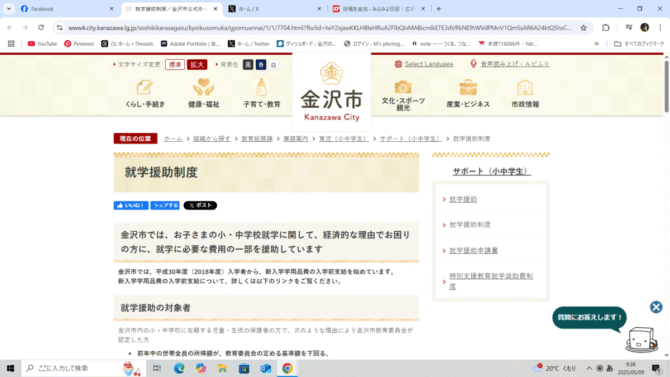The height and width of the screenshot is (377, 670).
Task: Open File Explorer from the taskbar
Action: pyautogui.click(x=222, y=368)
